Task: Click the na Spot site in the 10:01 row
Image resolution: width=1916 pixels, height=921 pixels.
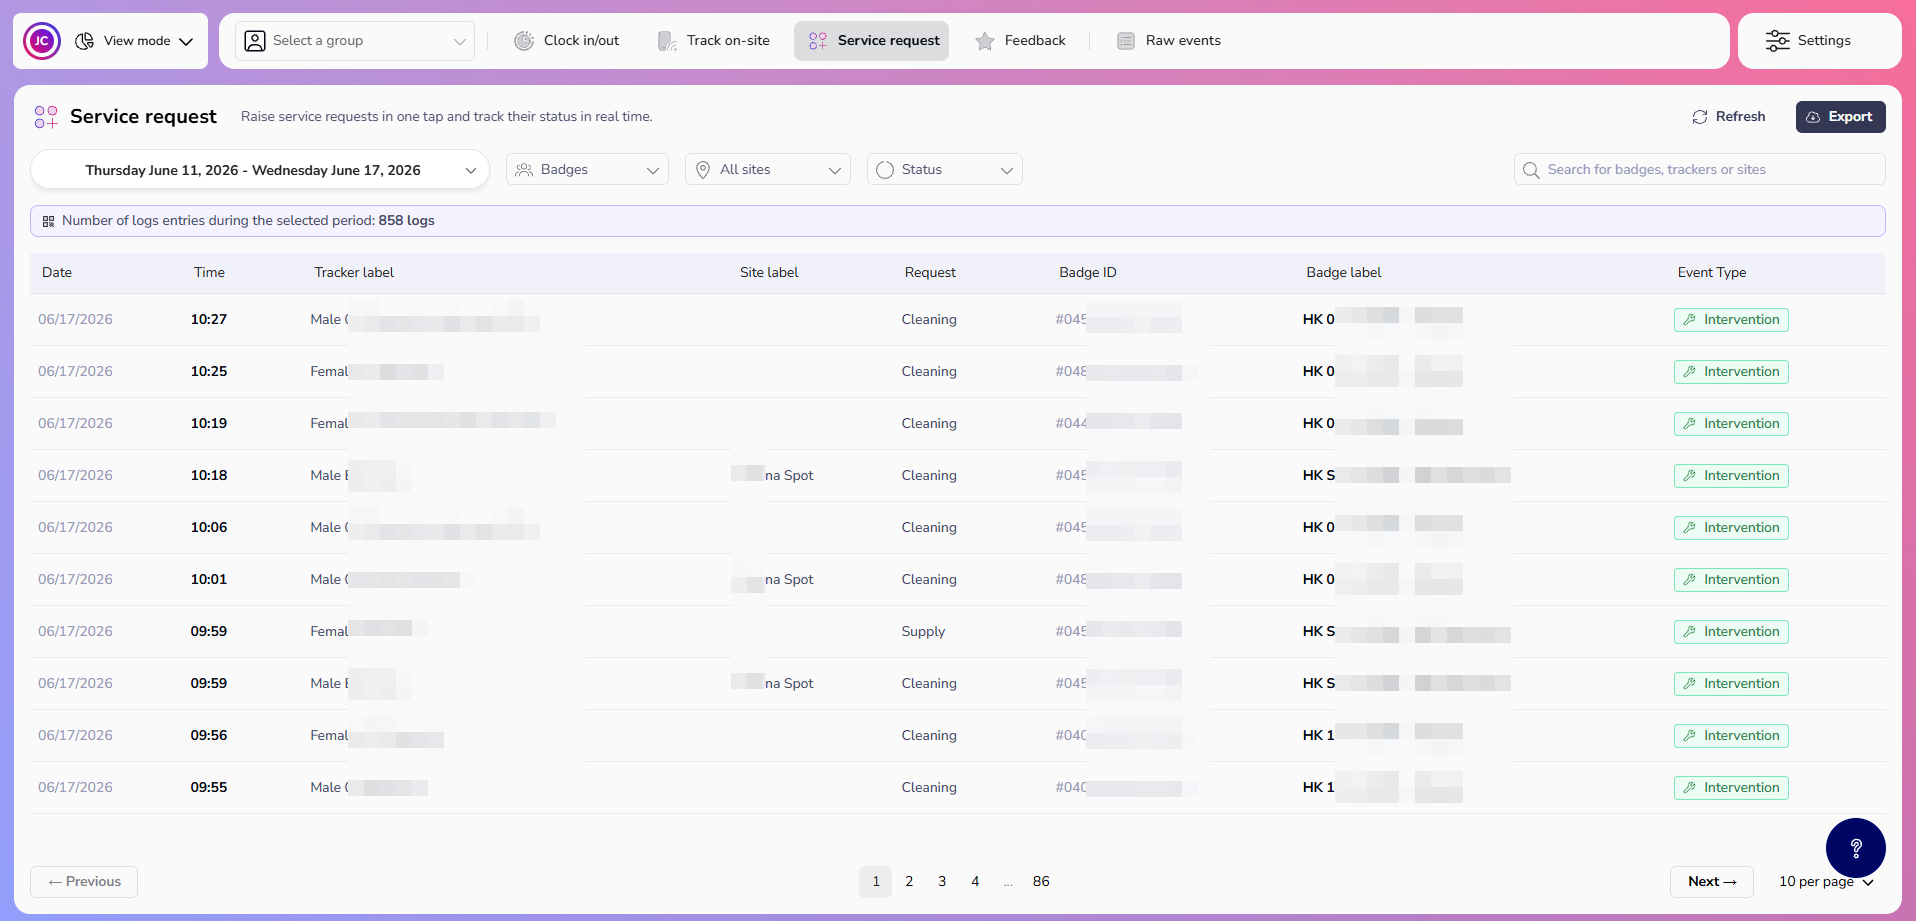Action: tap(789, 580)
